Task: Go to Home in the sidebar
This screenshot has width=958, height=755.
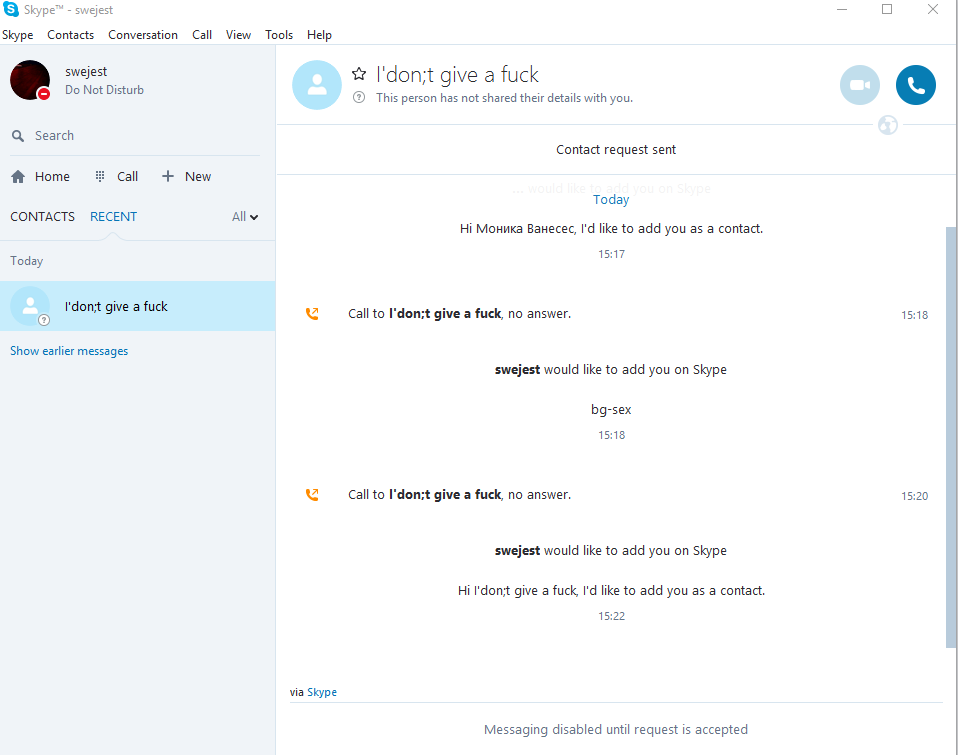Action: pos(40,177)
